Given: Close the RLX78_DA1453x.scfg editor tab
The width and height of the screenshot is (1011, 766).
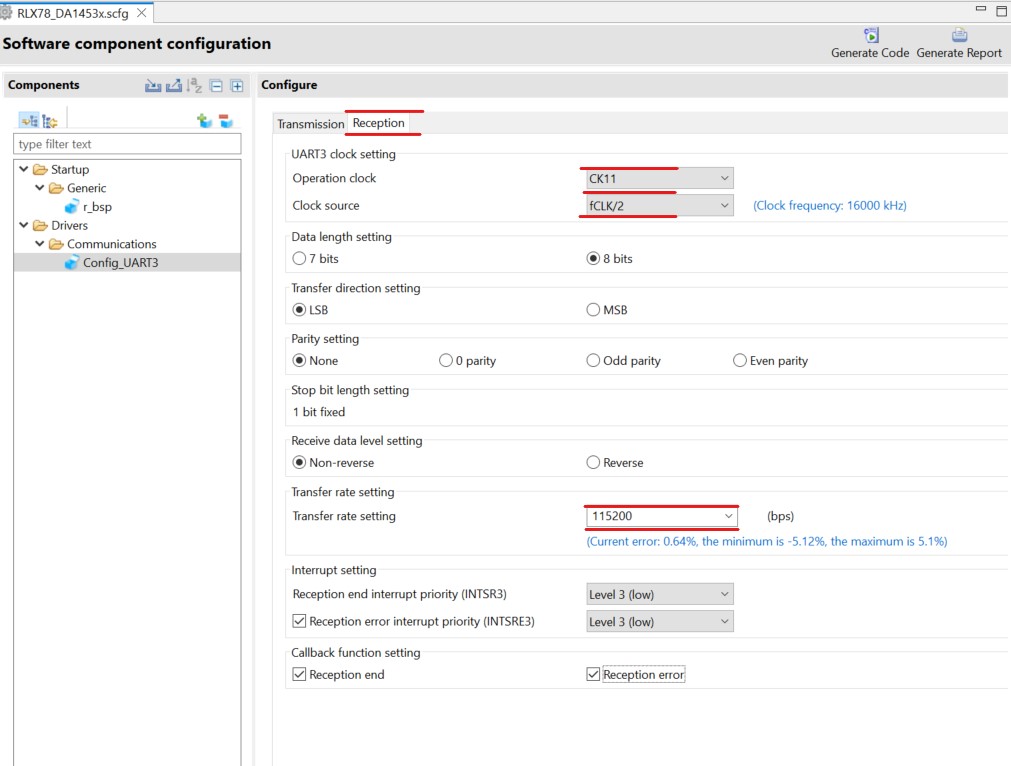Looking at the screenshot, I should point(142,13).
